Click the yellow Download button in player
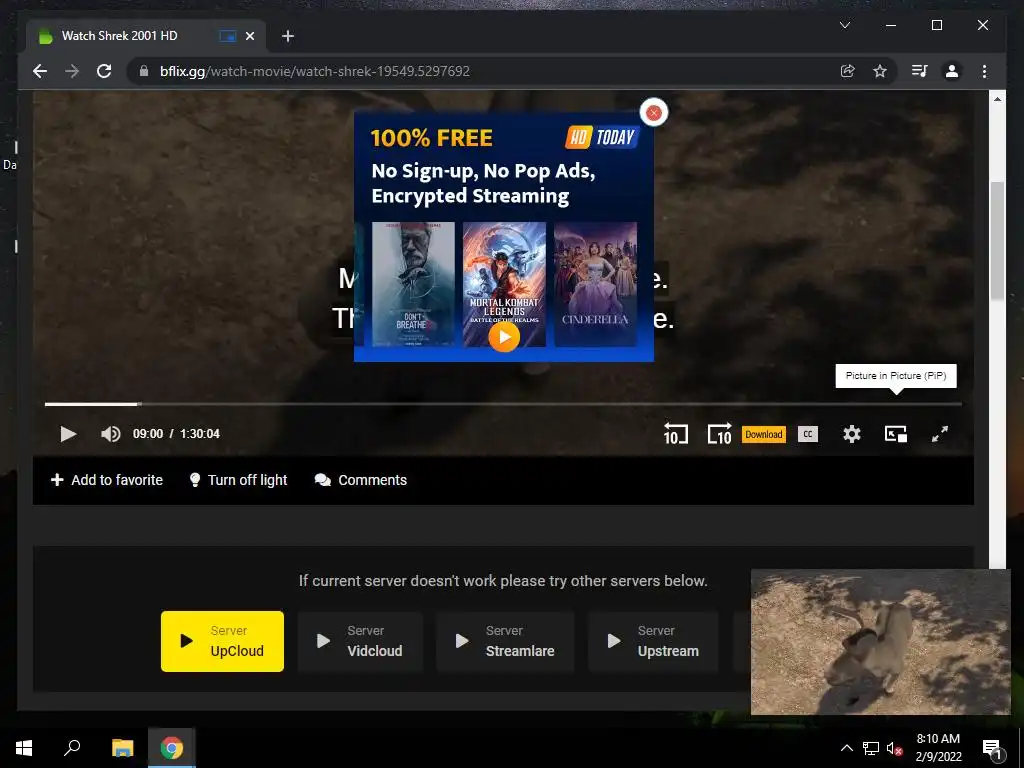 [x=763, y=434]
